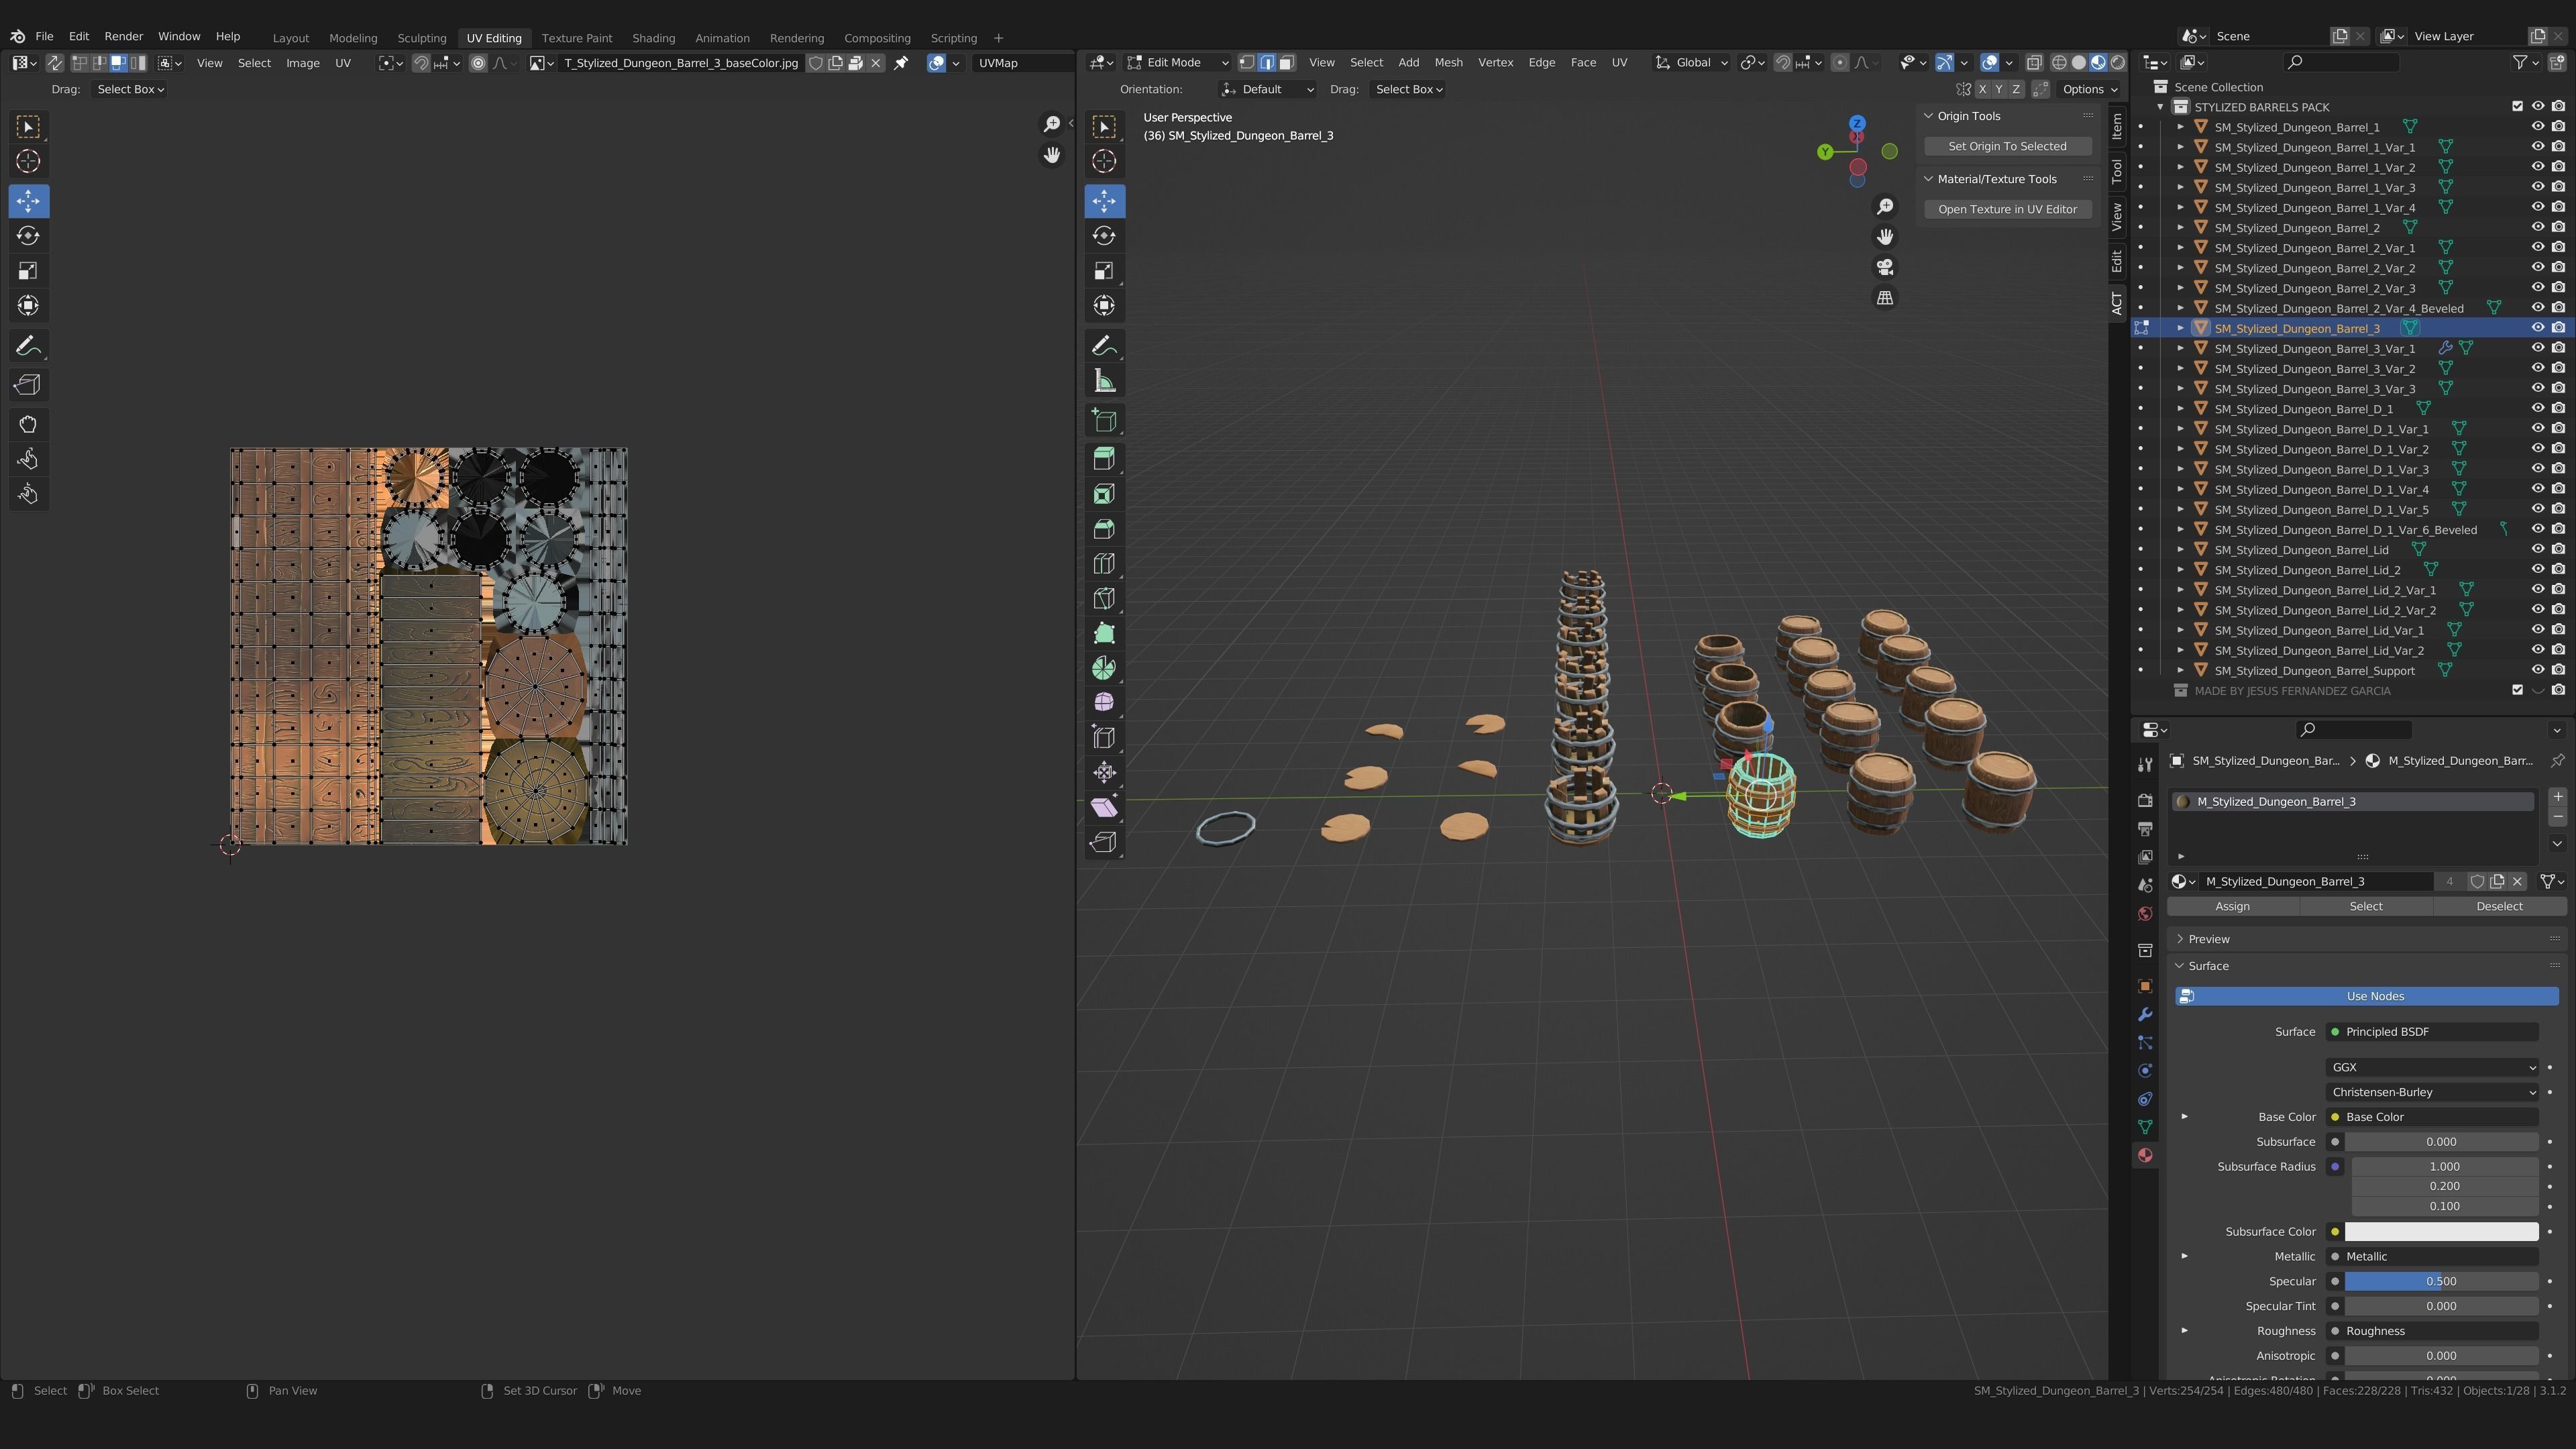The image size is (2576, 1449).
Task: Select the Loop Cut tool
Action: (x=1104, y=564)
